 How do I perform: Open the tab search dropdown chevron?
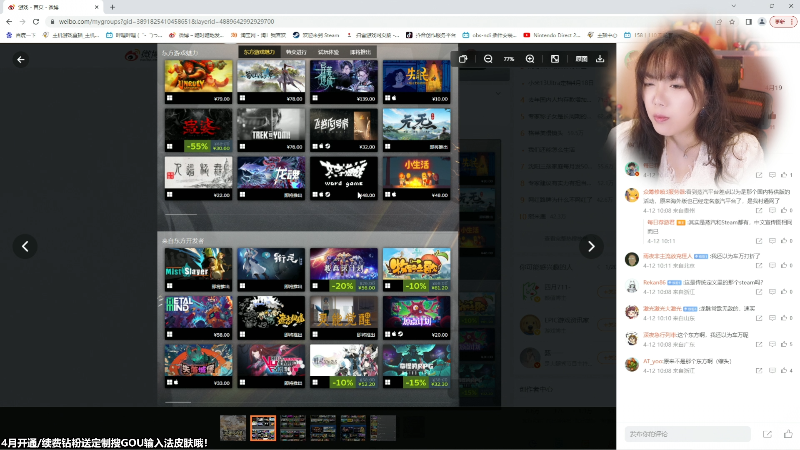734,6
